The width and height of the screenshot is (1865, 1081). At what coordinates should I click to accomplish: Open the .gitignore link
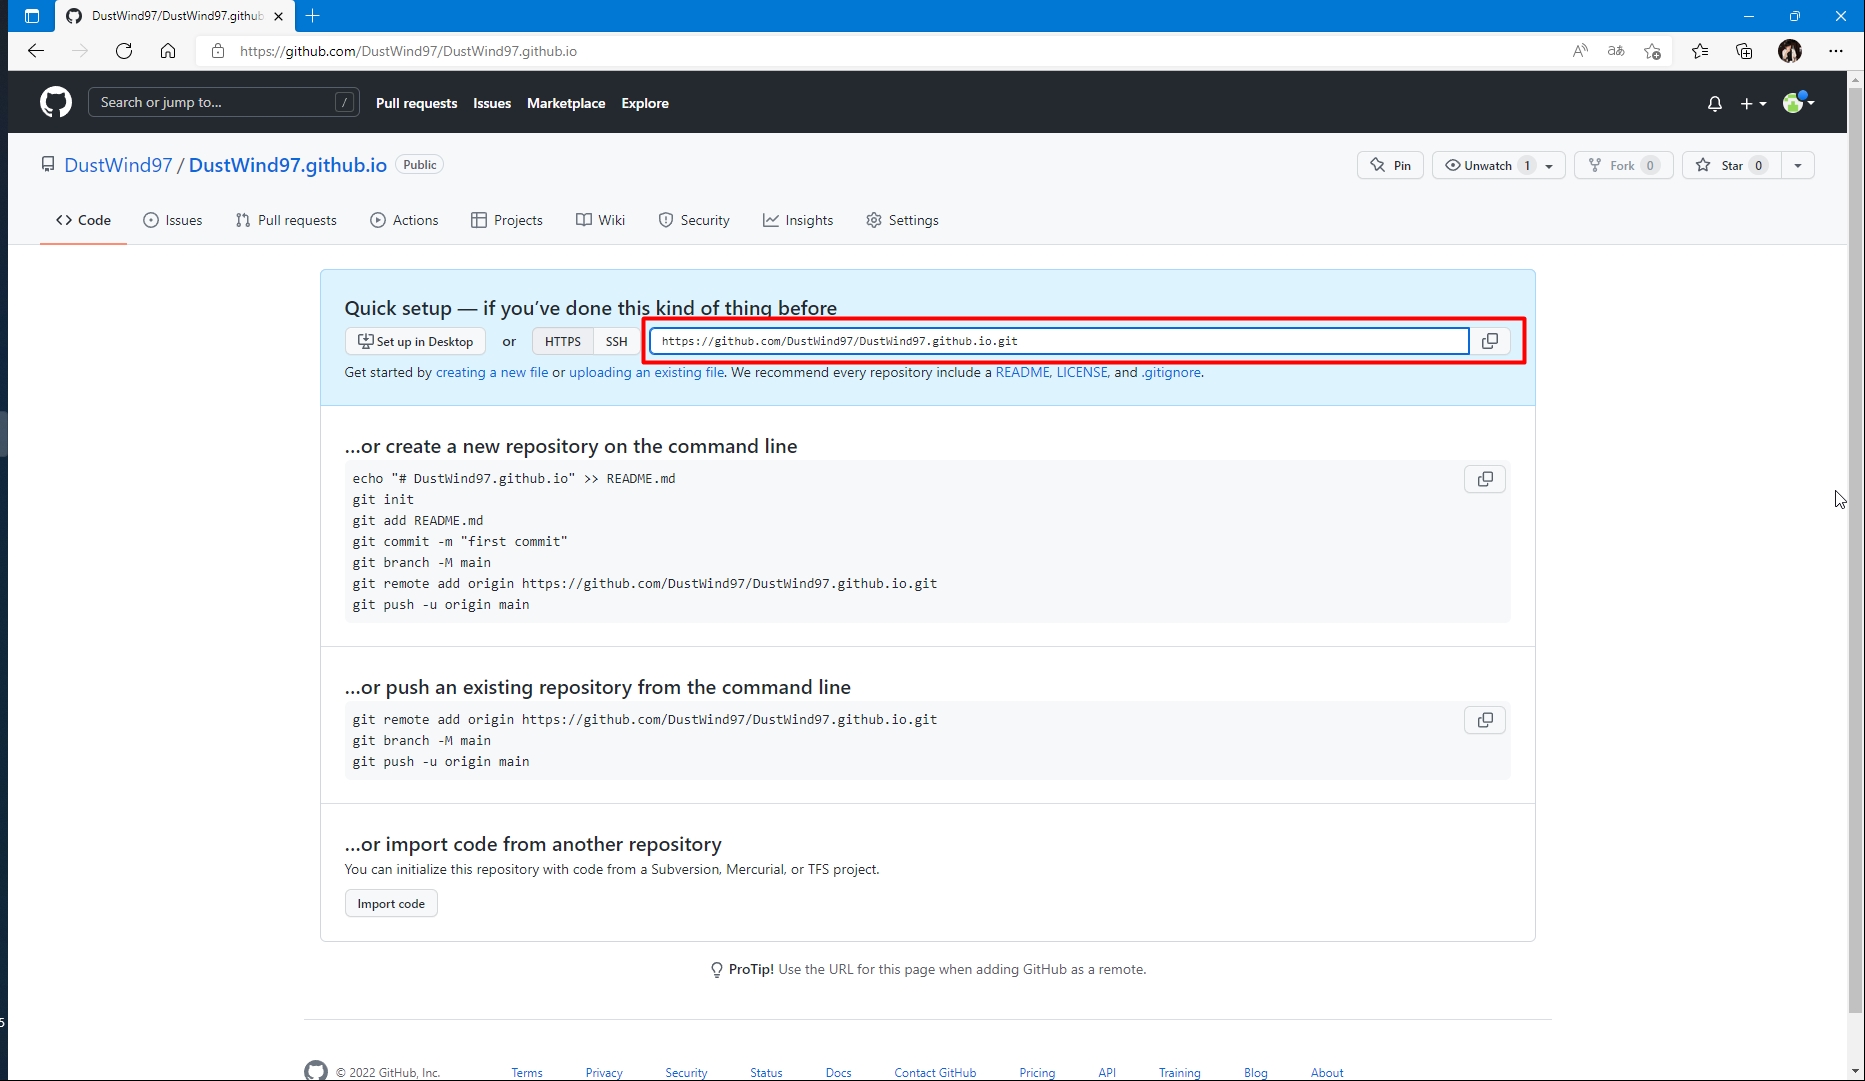(1171, 372)
